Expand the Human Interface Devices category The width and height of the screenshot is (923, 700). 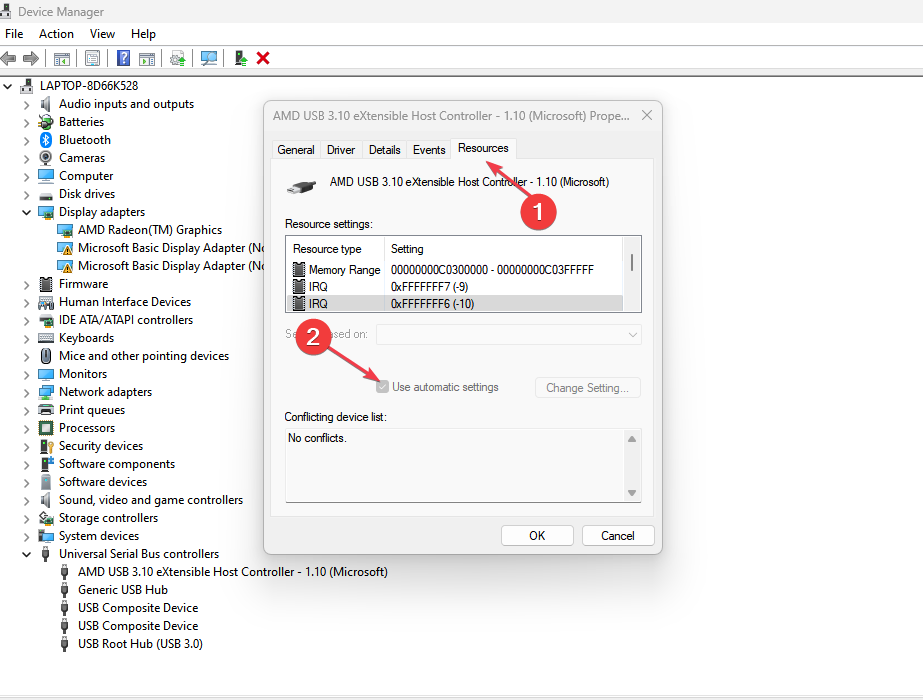[x=26, y=303]
